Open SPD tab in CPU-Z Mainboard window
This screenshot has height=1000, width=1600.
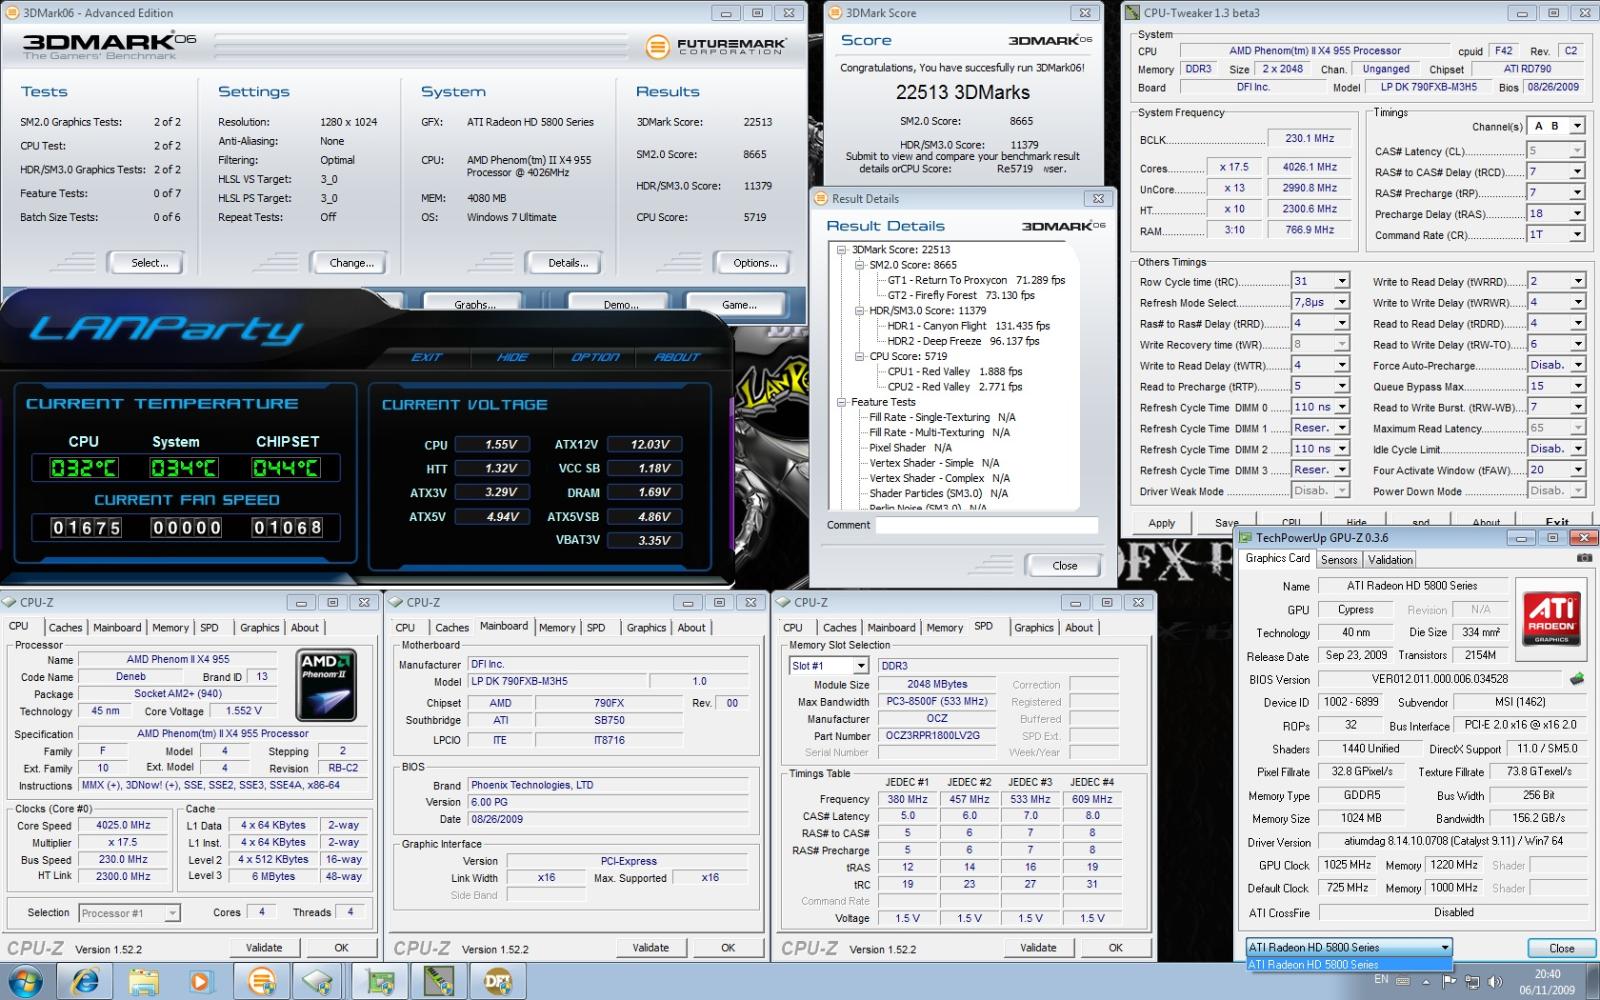point(596,628)
